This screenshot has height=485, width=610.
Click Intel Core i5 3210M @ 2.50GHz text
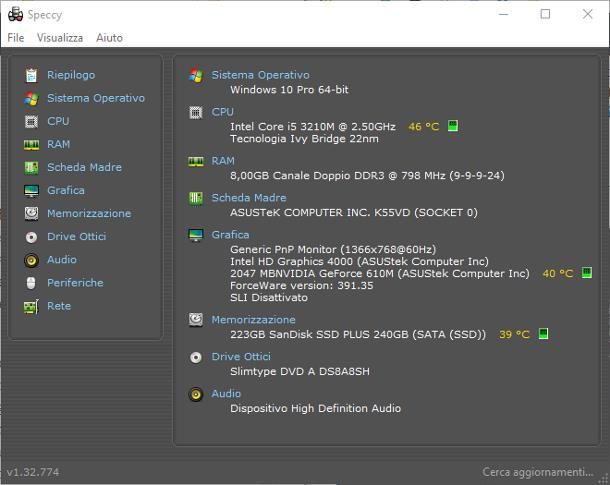[313, 127]
